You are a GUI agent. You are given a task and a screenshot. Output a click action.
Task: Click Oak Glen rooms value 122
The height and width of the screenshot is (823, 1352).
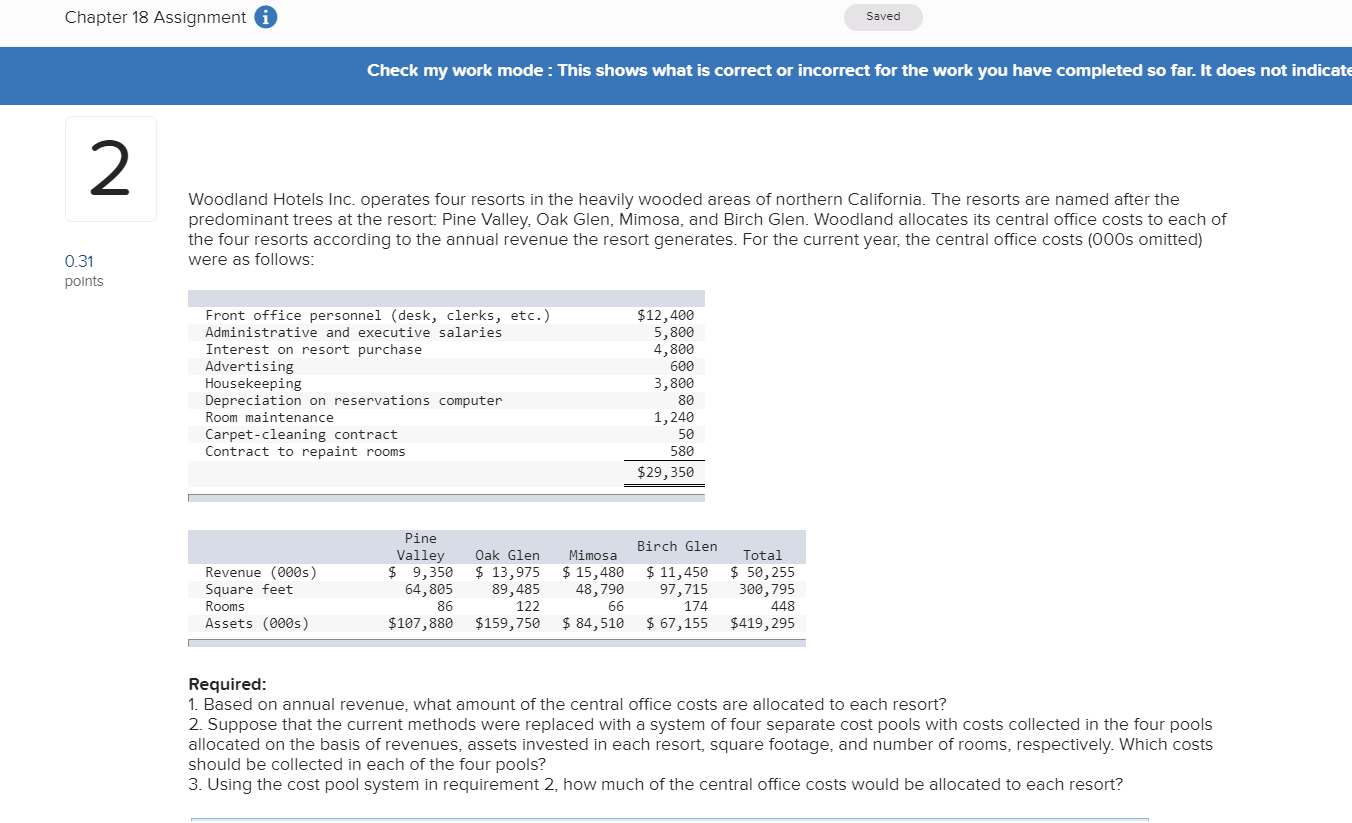click(528, 606)
